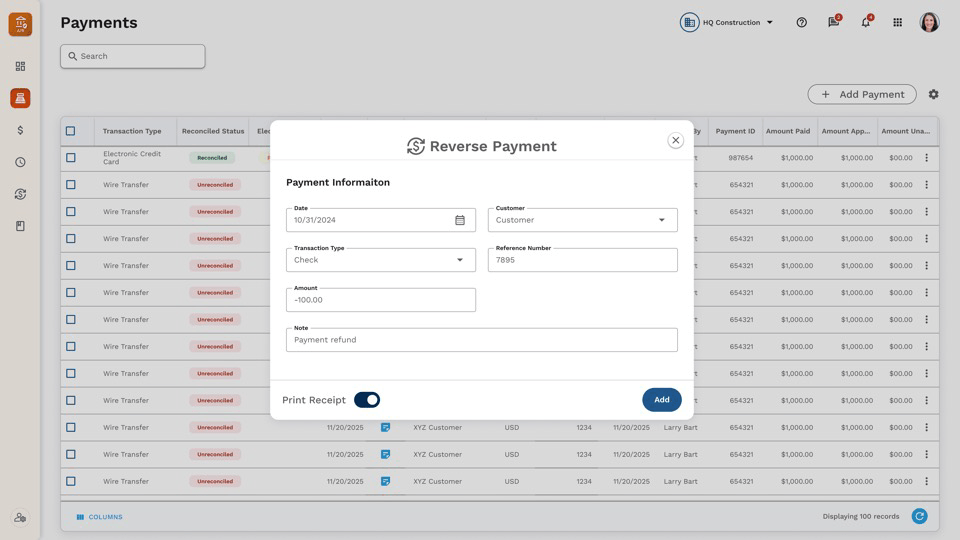Refresh the records list

click(x=919, y=516)
